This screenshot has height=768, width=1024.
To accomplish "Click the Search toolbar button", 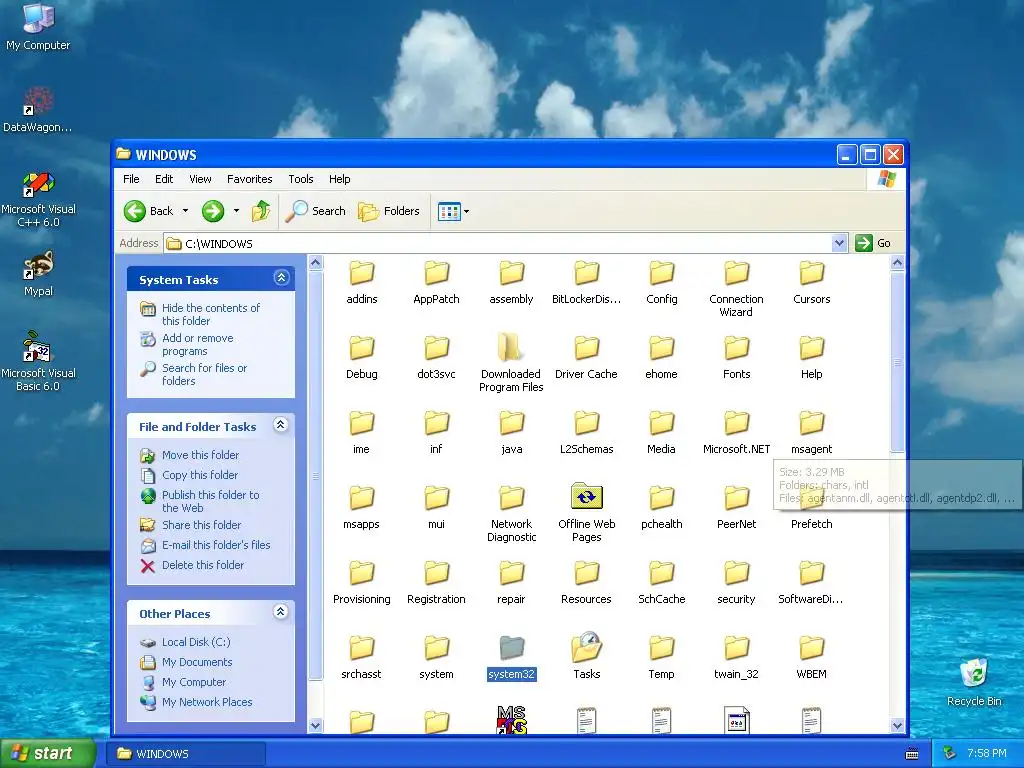I will pyautogui.click(x=316, y=211).
